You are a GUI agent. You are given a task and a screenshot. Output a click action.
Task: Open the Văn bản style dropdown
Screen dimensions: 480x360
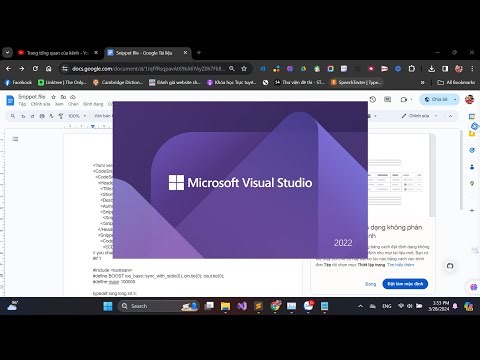point(103,116)
